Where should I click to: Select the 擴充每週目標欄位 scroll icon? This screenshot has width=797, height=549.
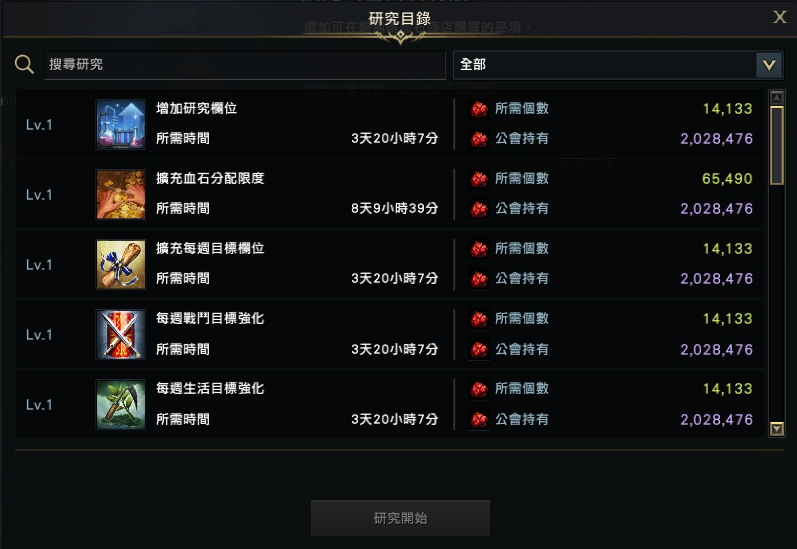121,264
